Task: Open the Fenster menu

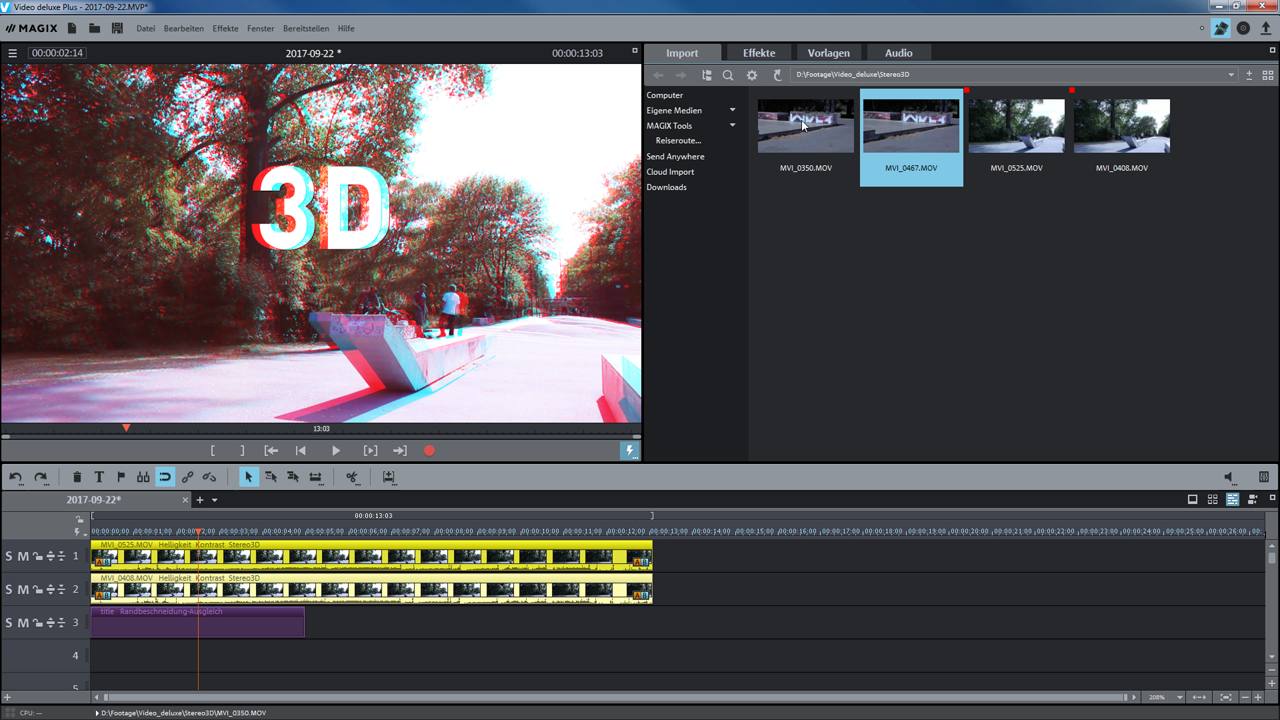Action: tap(261, 28)
